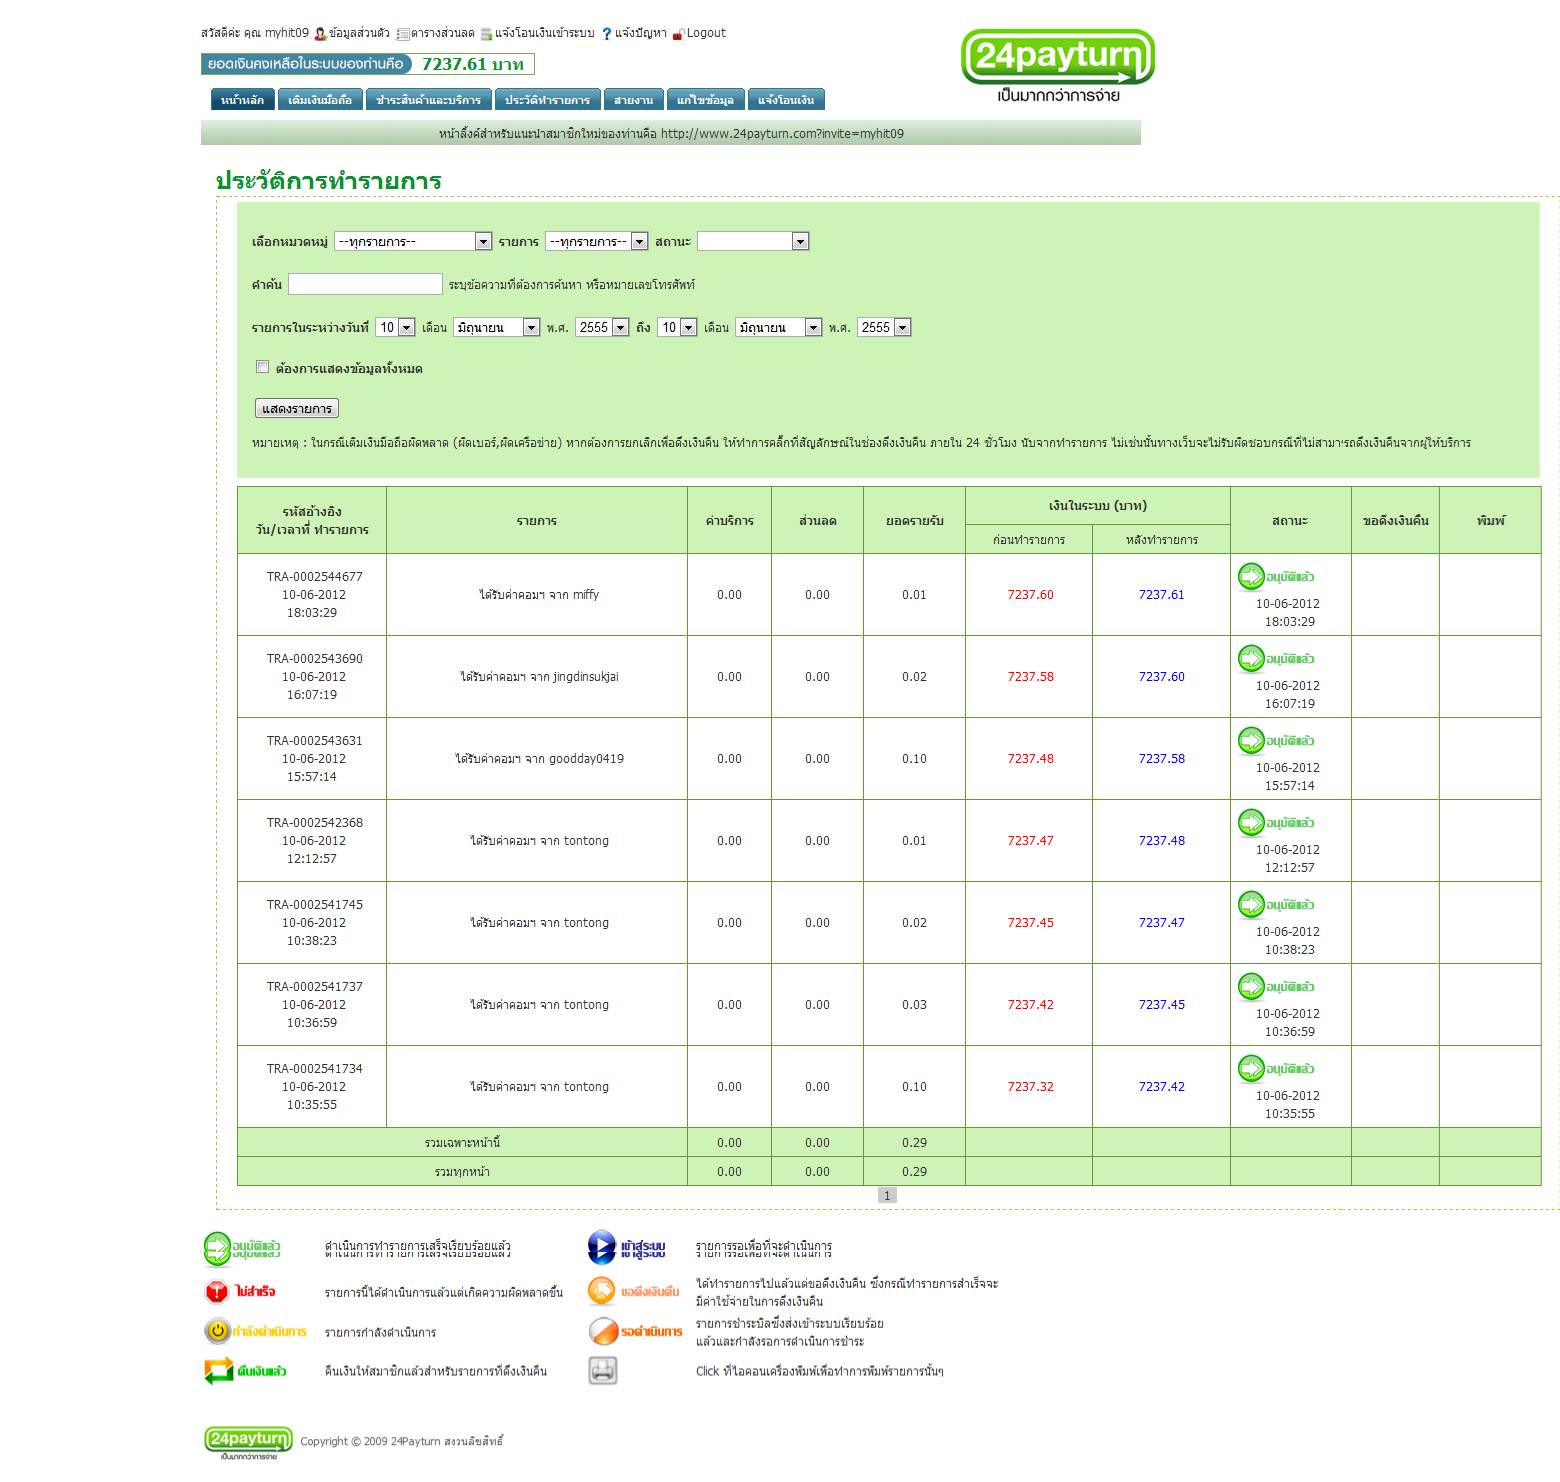Click reference code TRA-0002544677
This screenshot has width=1560, height=1482.
click(314, 577)
